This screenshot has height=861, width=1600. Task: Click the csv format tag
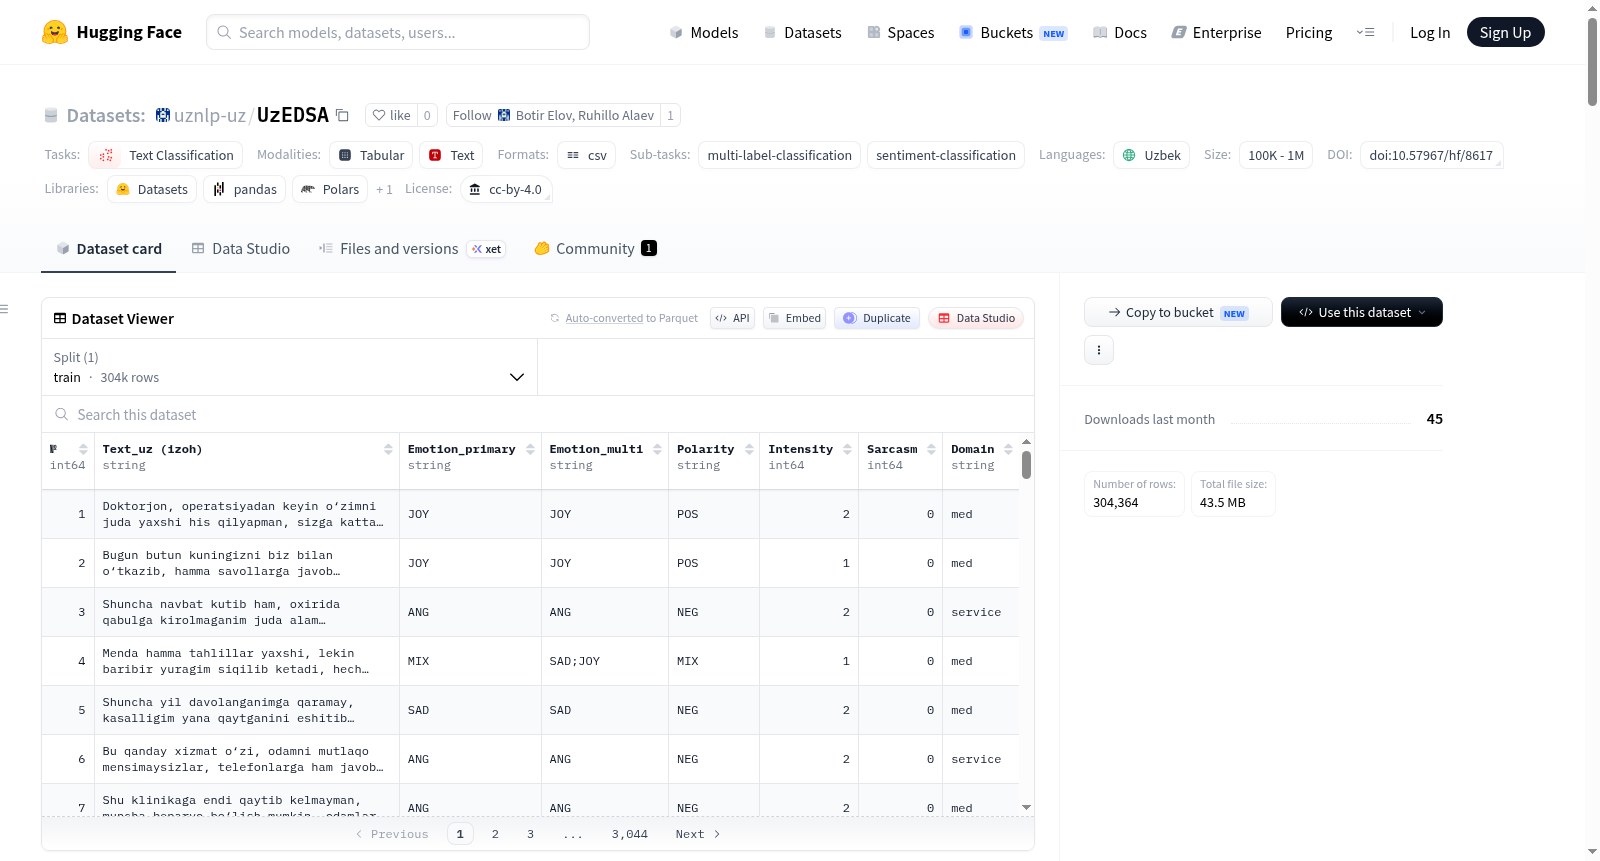(x=587, y=155)
